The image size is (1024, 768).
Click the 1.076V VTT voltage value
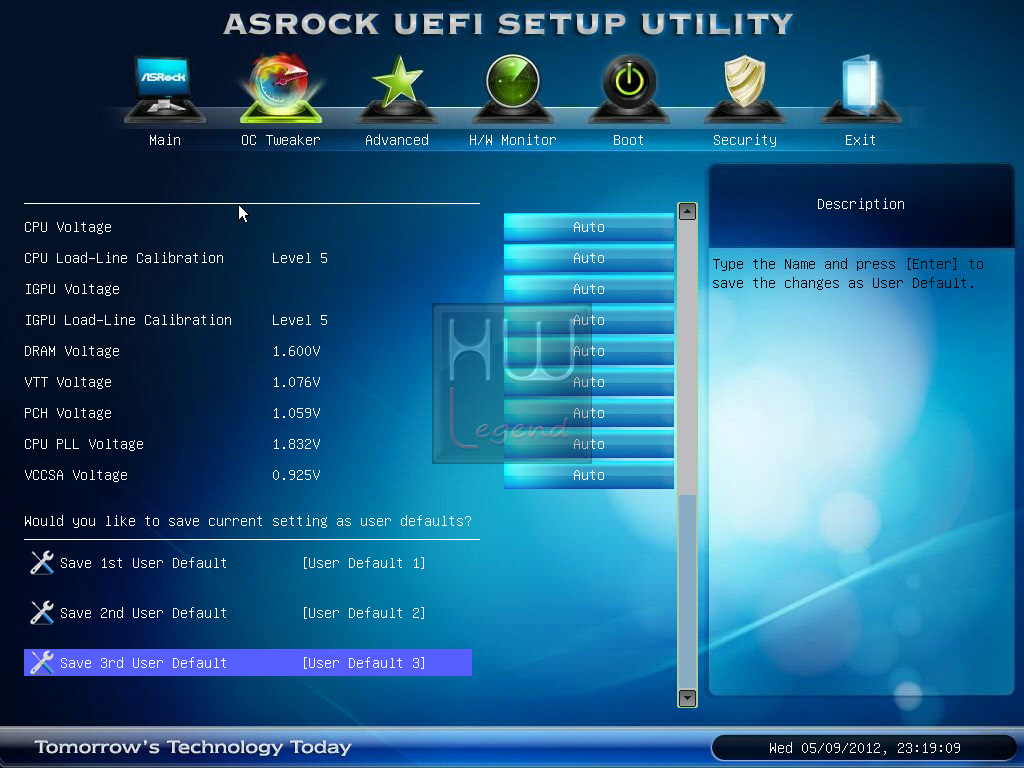tap(296, 382)
